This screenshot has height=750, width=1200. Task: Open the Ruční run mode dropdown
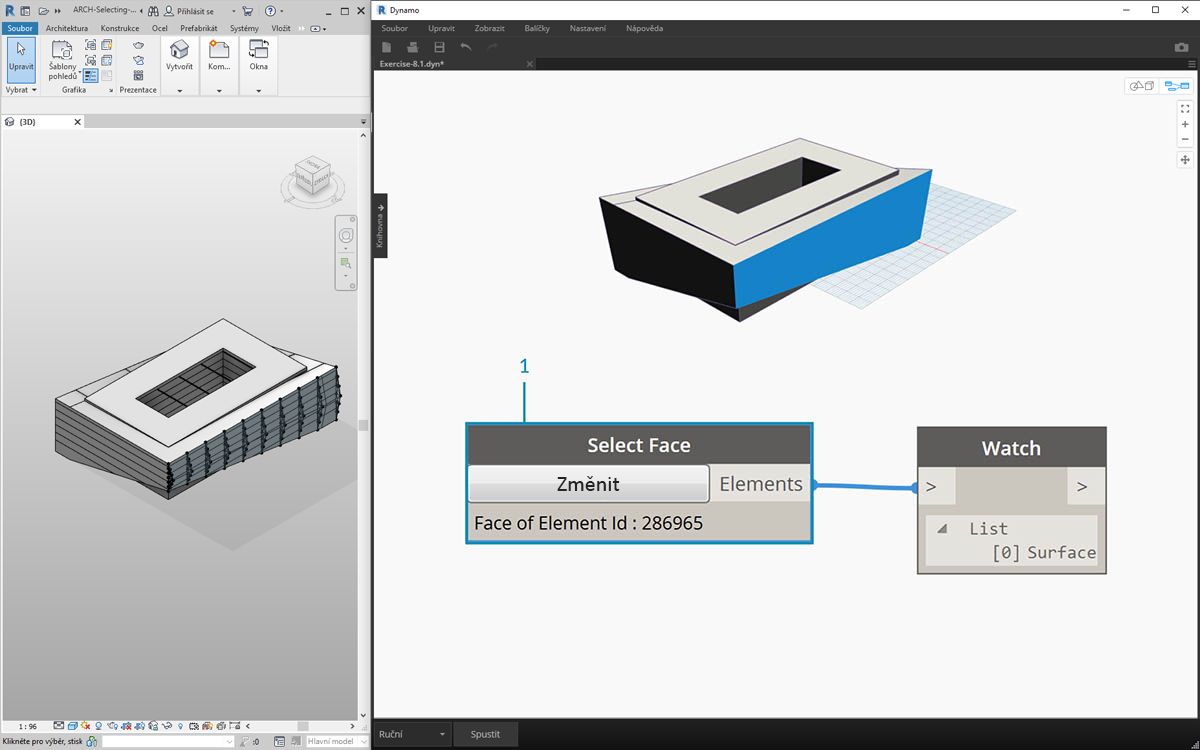(x=412, y=734)
